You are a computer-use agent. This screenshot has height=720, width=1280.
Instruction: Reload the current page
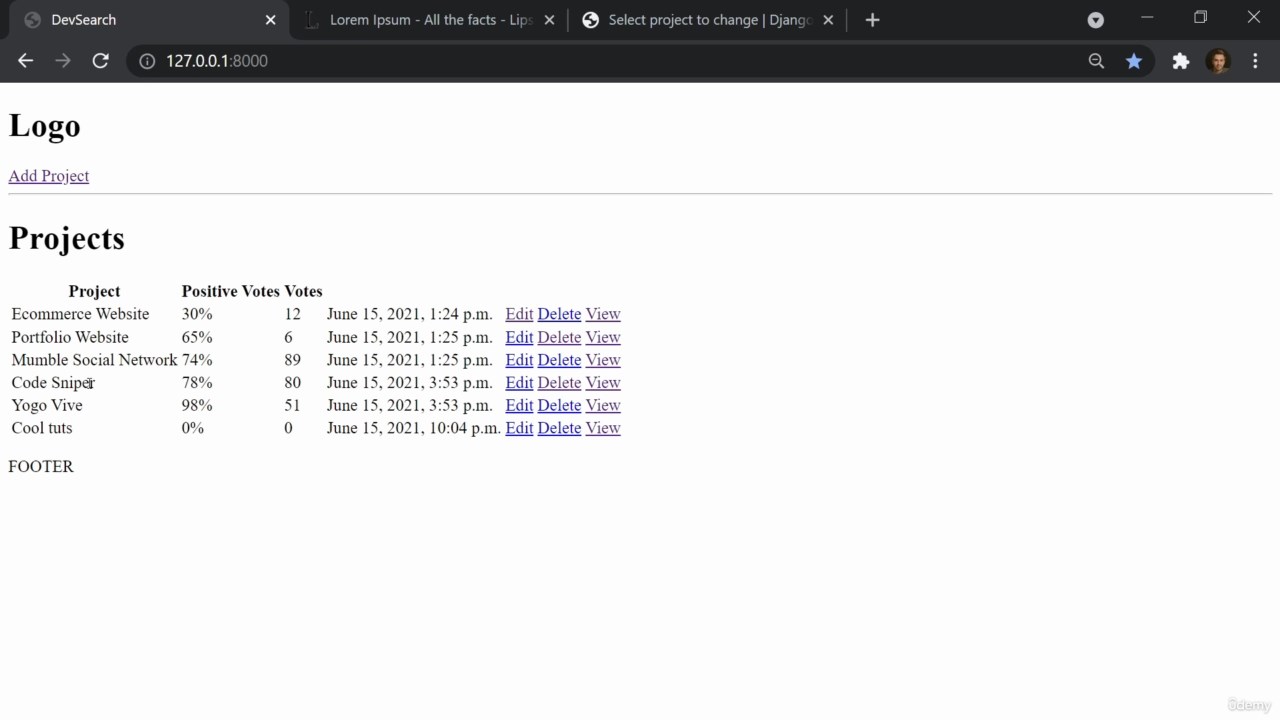tap(100, 61)
